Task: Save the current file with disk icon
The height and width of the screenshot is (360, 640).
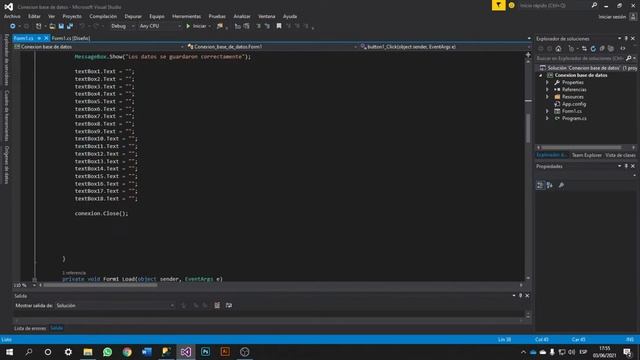Action: click(61, 26)
